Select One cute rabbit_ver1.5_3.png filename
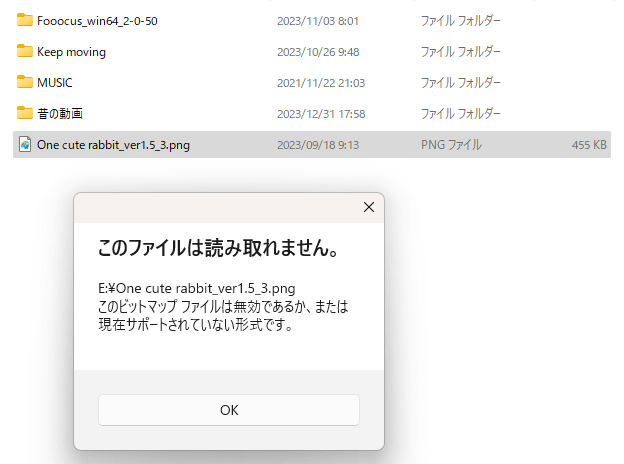The image size is (624, 464). [x=113, y=145]
